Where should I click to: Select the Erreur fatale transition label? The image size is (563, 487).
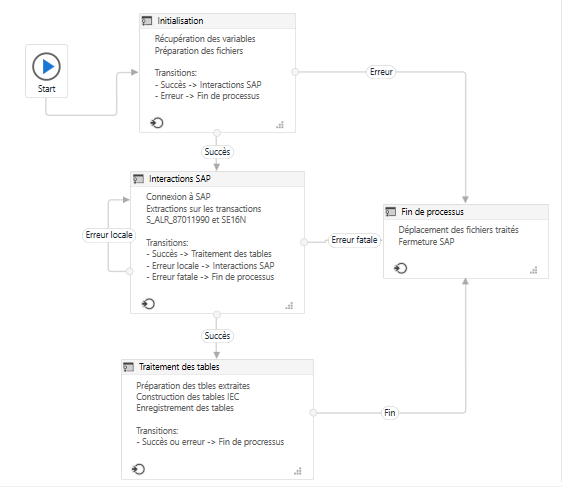[x=354, y=240]
